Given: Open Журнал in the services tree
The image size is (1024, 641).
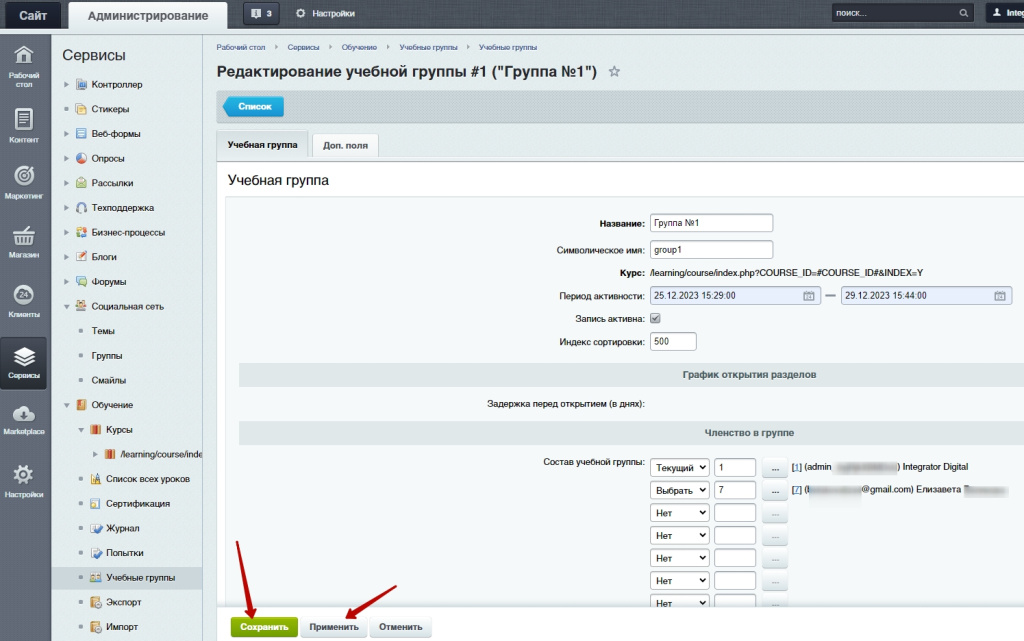Looking at the screenshot, I should tap(122, 528).
